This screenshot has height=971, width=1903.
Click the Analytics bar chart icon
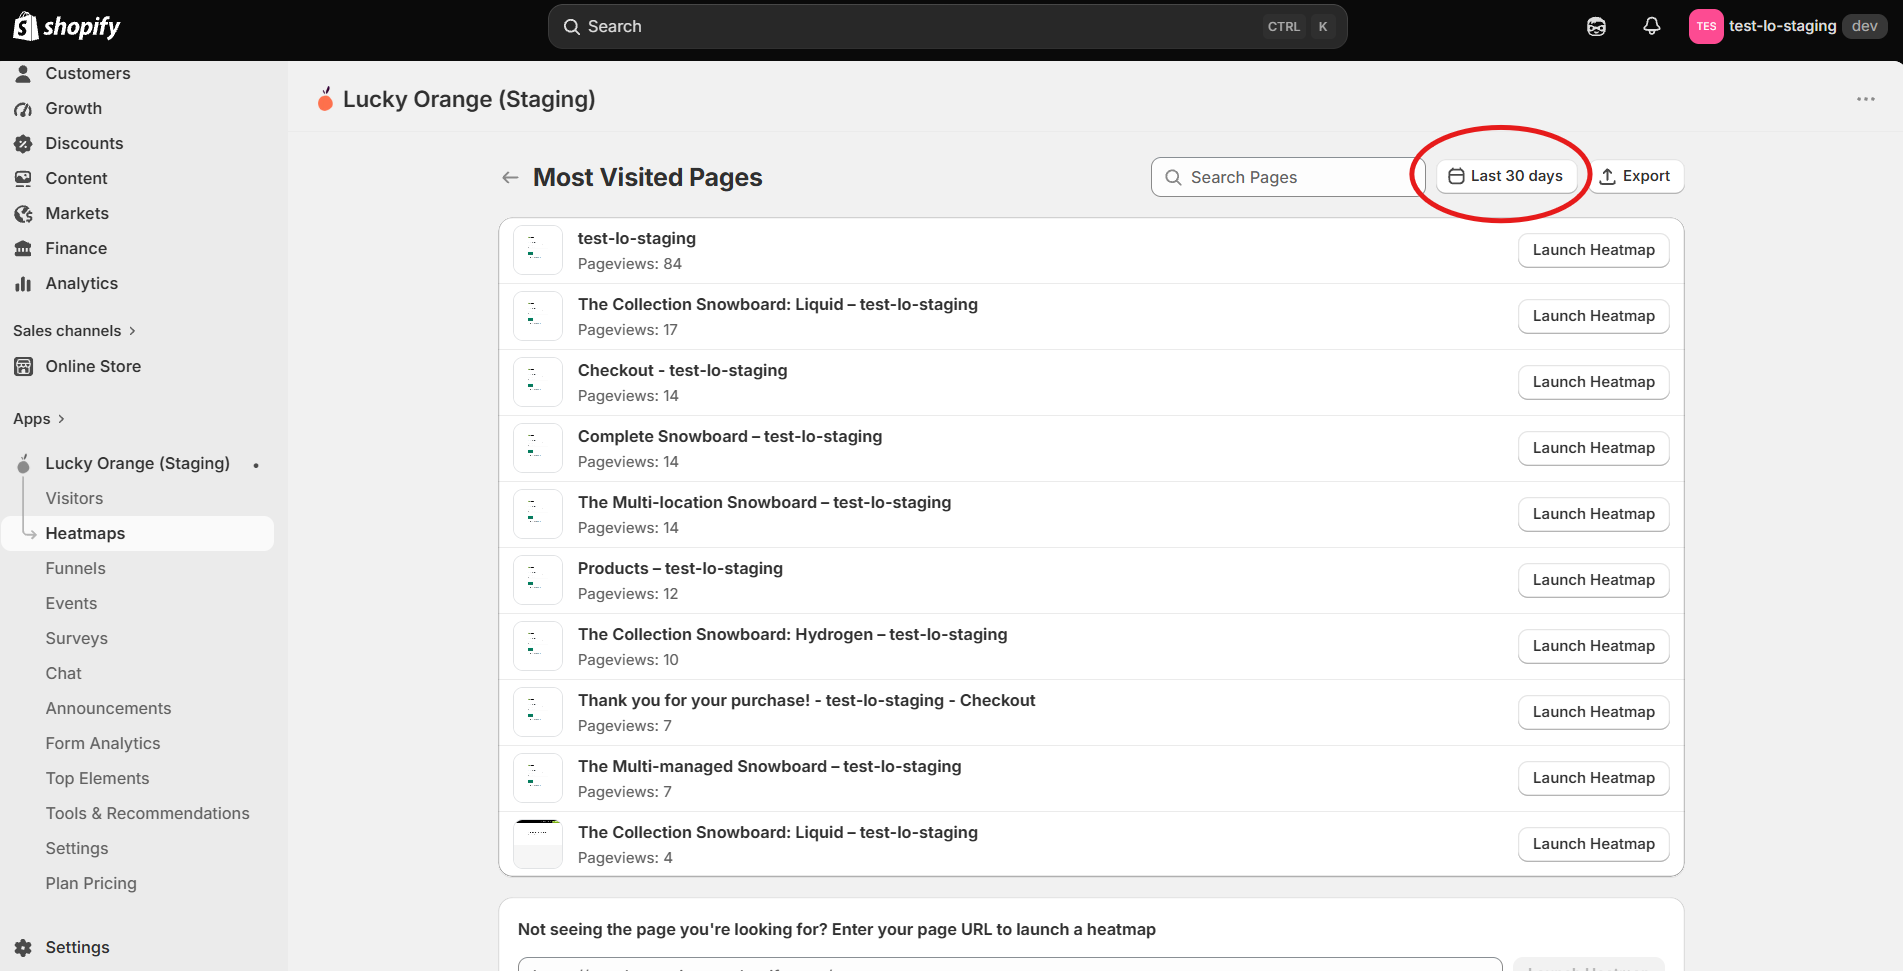pos(23,283)
